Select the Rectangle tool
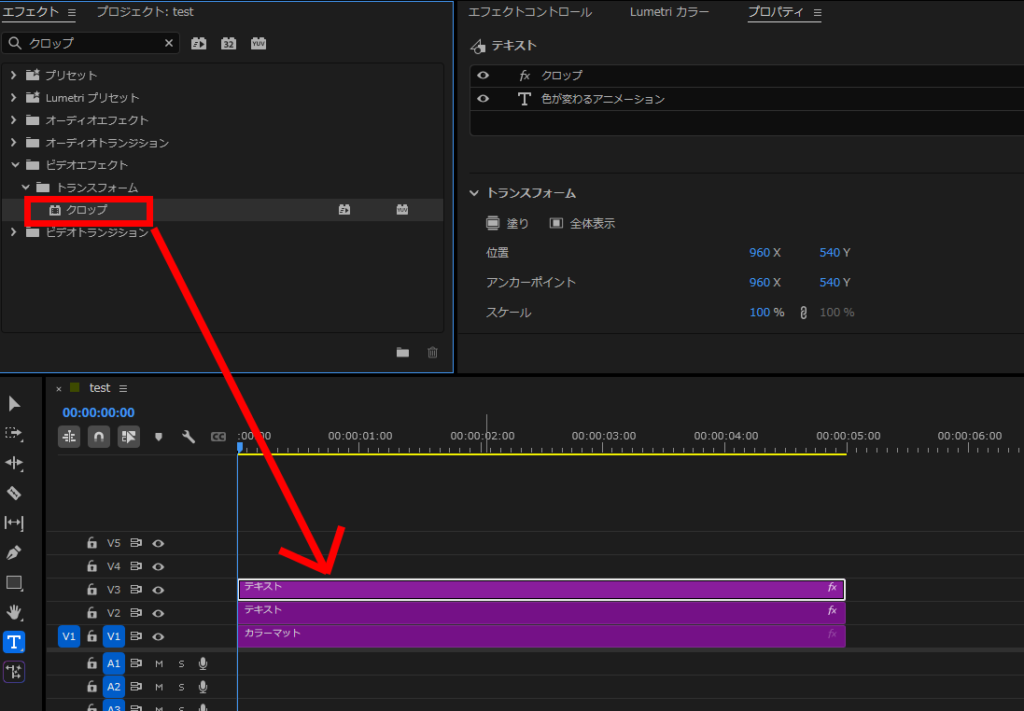 click(14, 582)
